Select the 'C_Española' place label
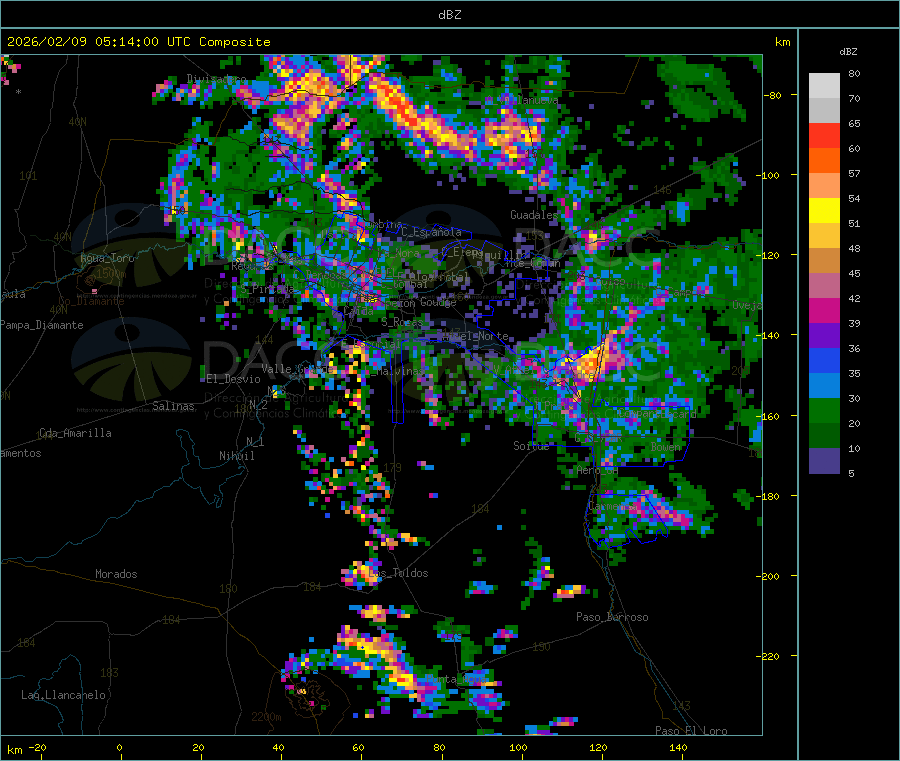Screen dimensions: 900x761 431,232
